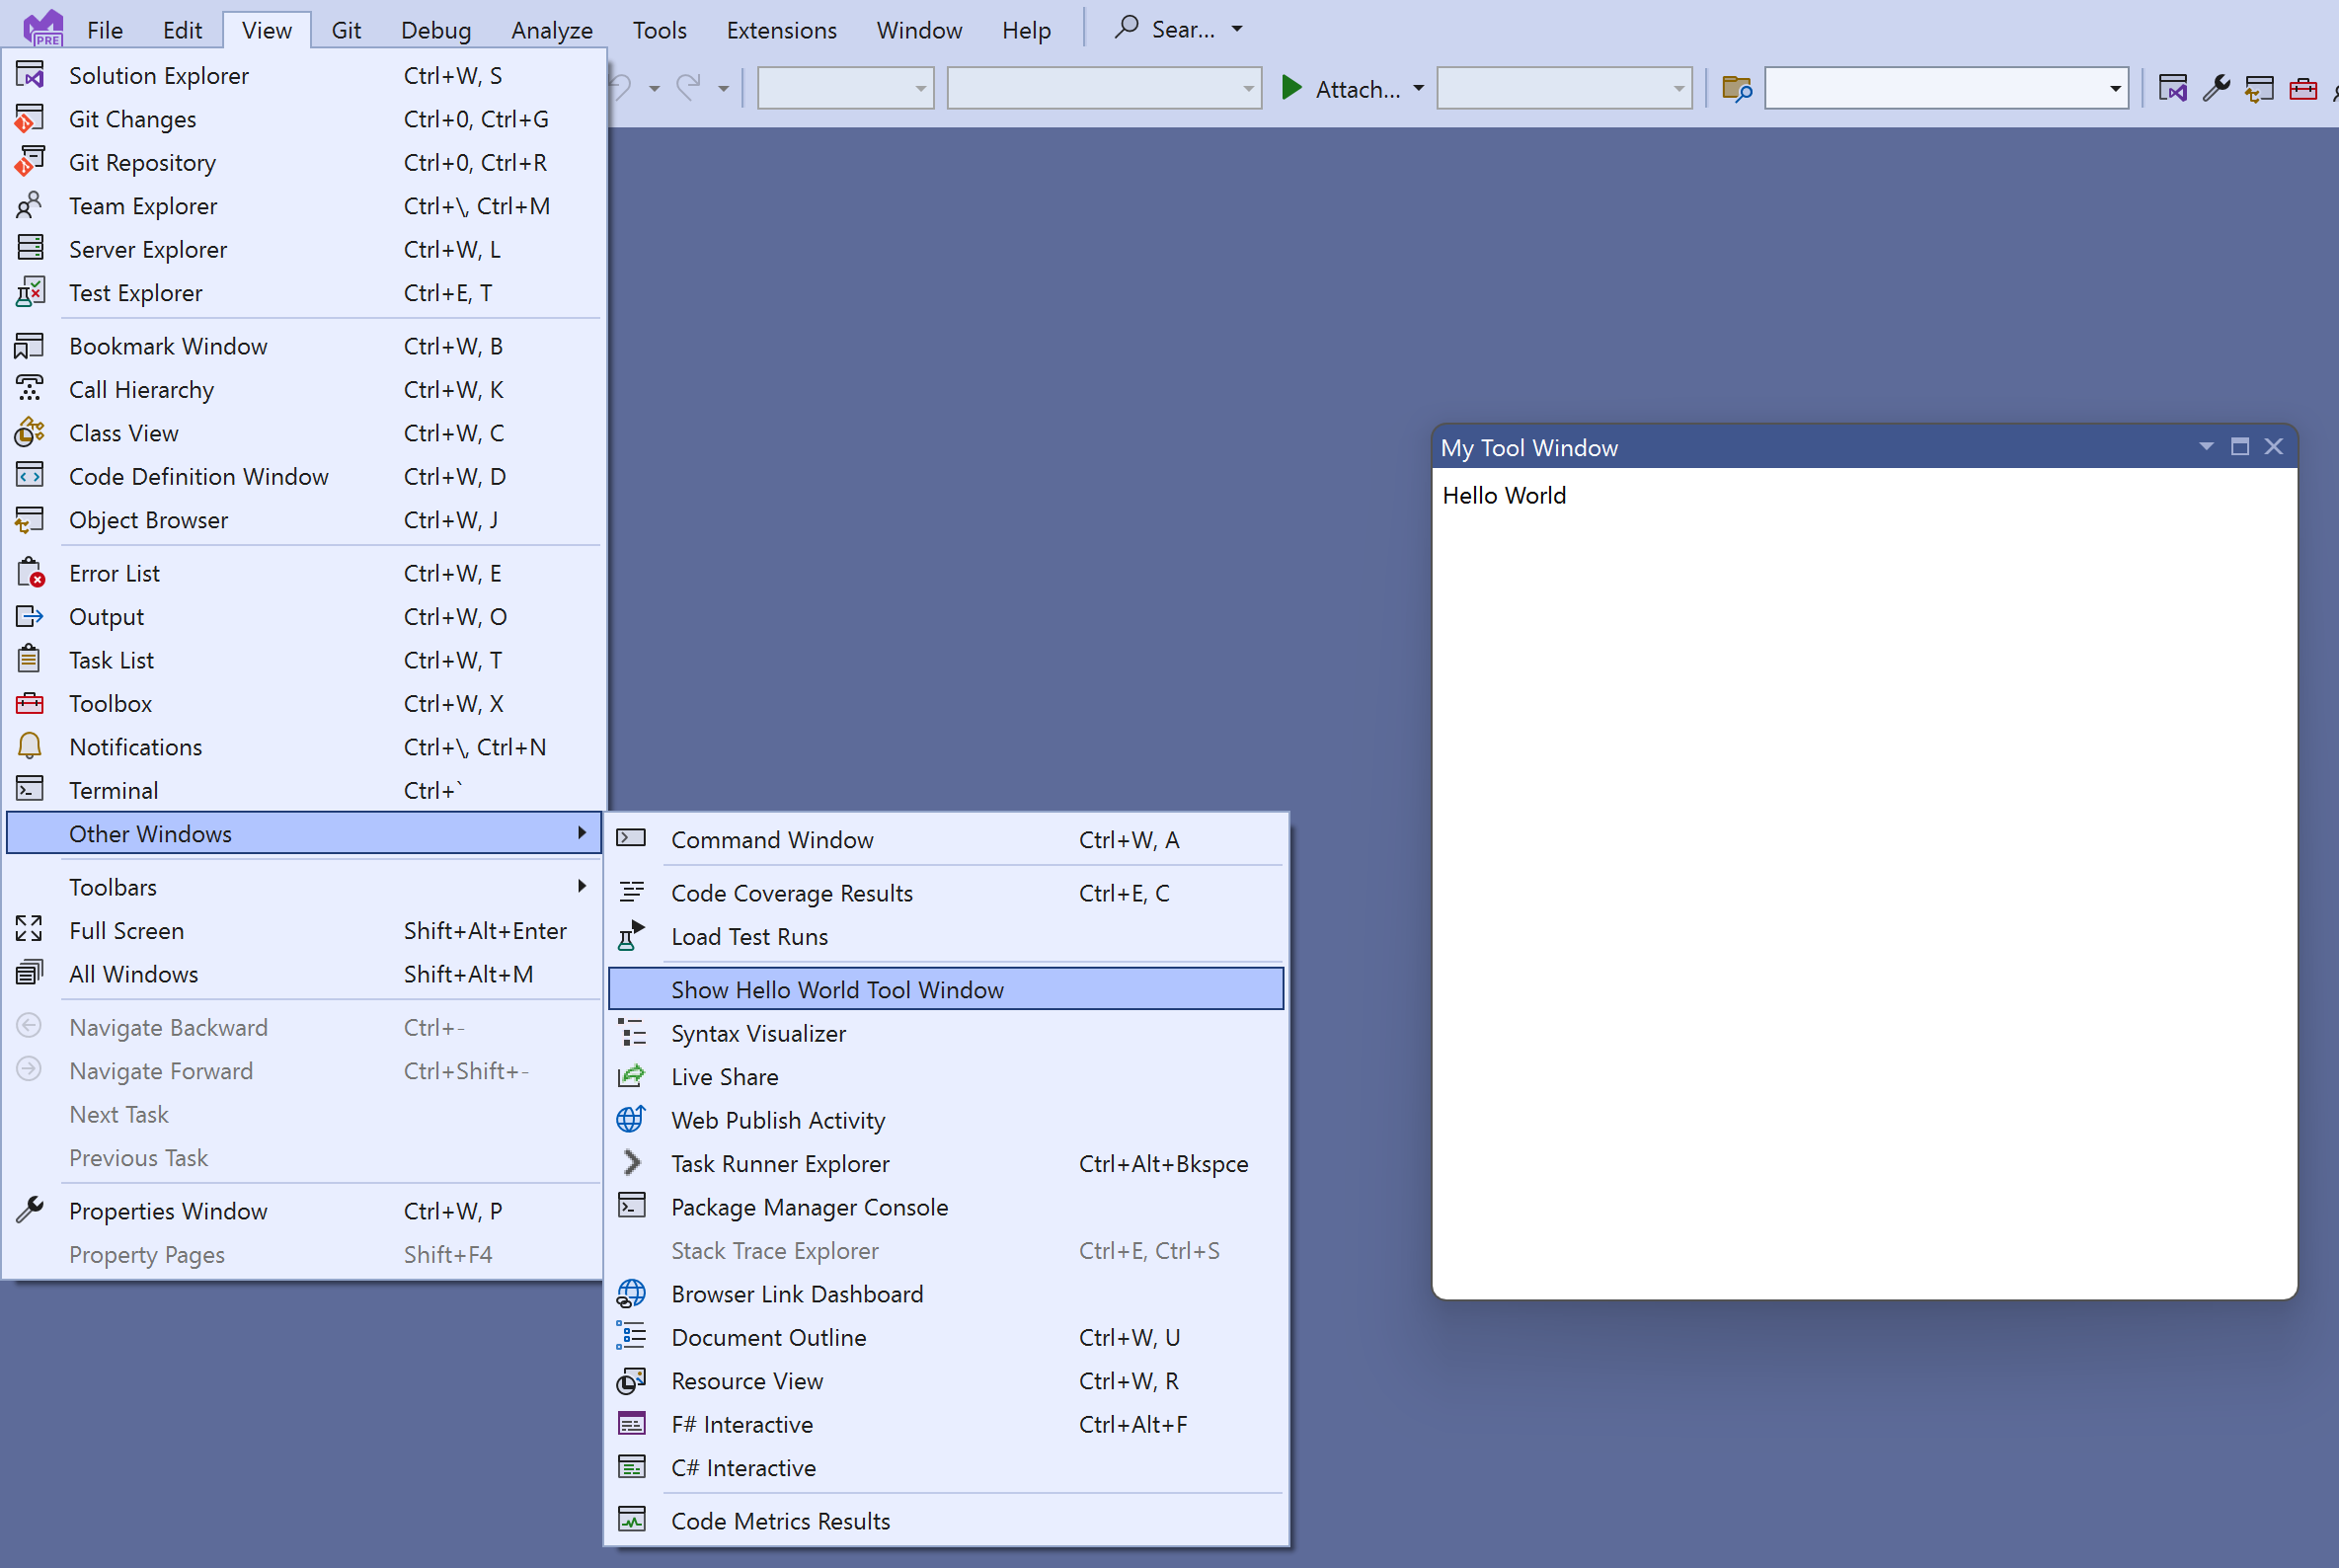This screenshot has width=2339, height=1568.
Task: Click Full Screen option
Action: 126,929
